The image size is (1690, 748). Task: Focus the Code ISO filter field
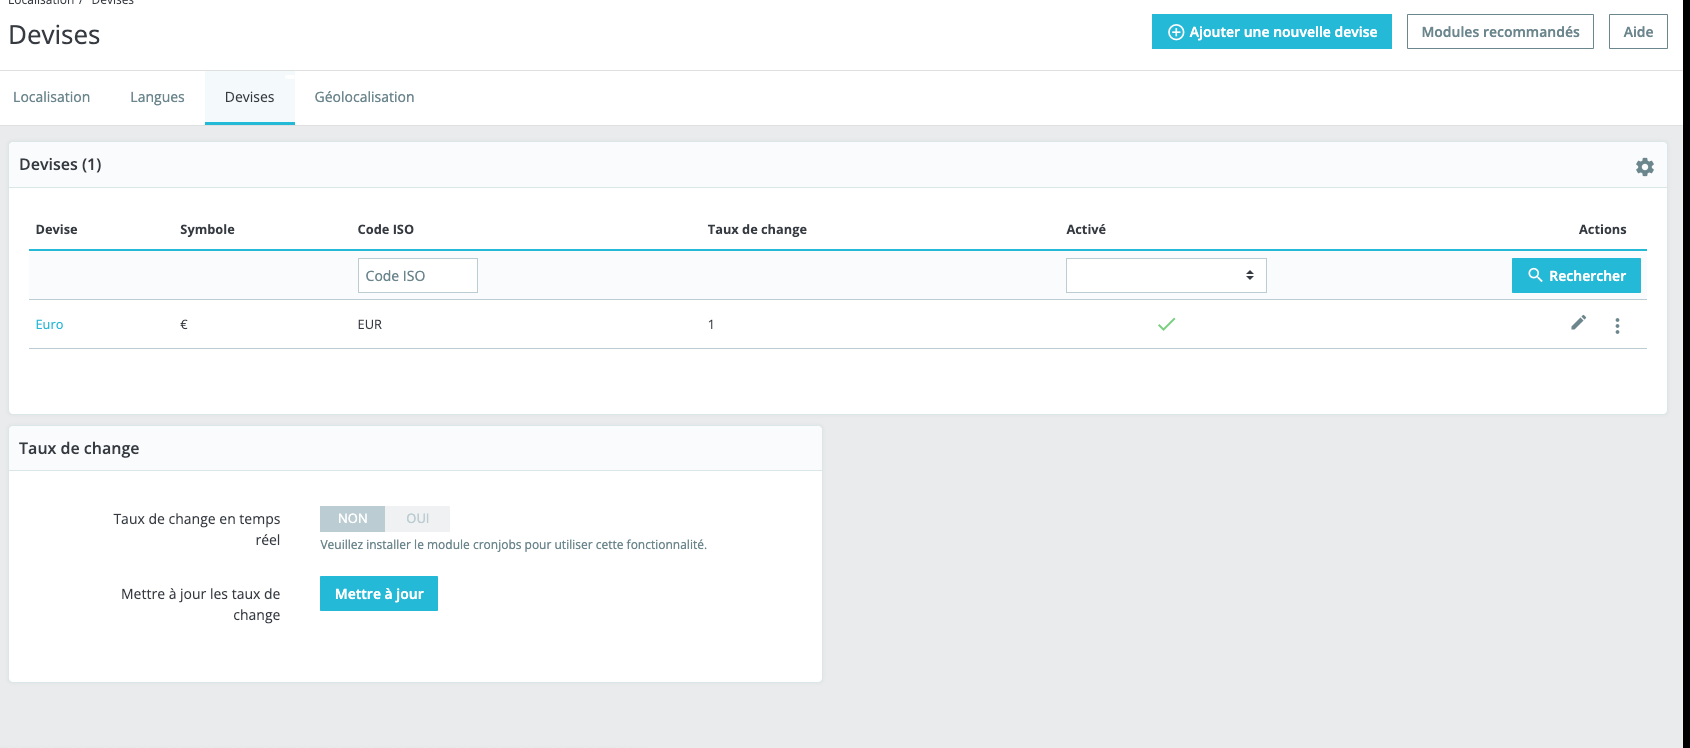[418, 276]
